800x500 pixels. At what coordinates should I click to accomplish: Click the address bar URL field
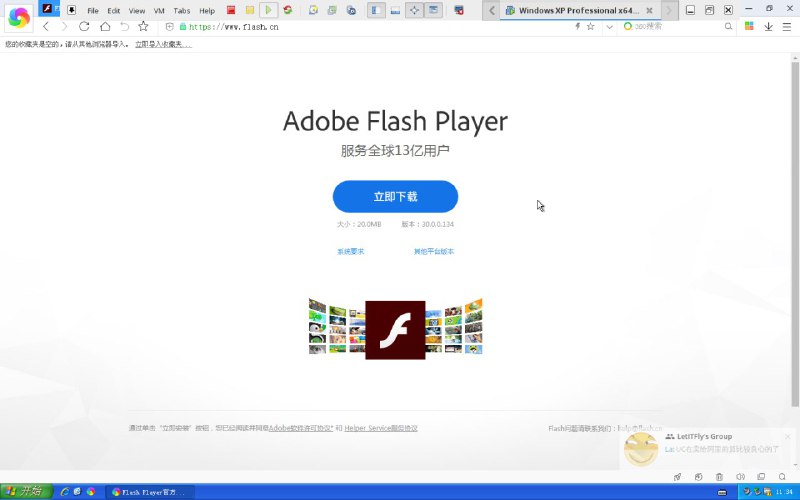coord(378,27)
